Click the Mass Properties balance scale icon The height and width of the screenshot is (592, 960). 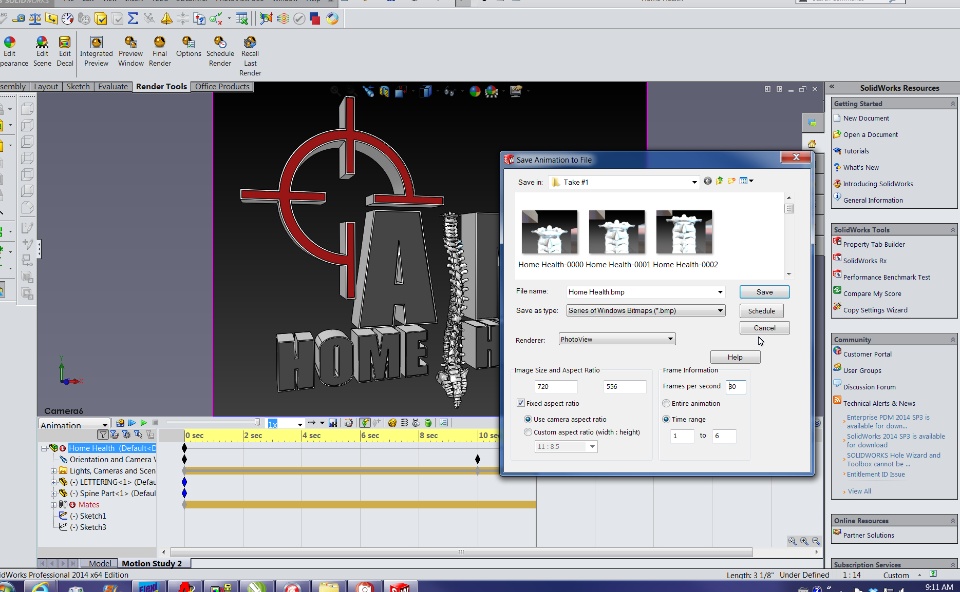point(35,19)
